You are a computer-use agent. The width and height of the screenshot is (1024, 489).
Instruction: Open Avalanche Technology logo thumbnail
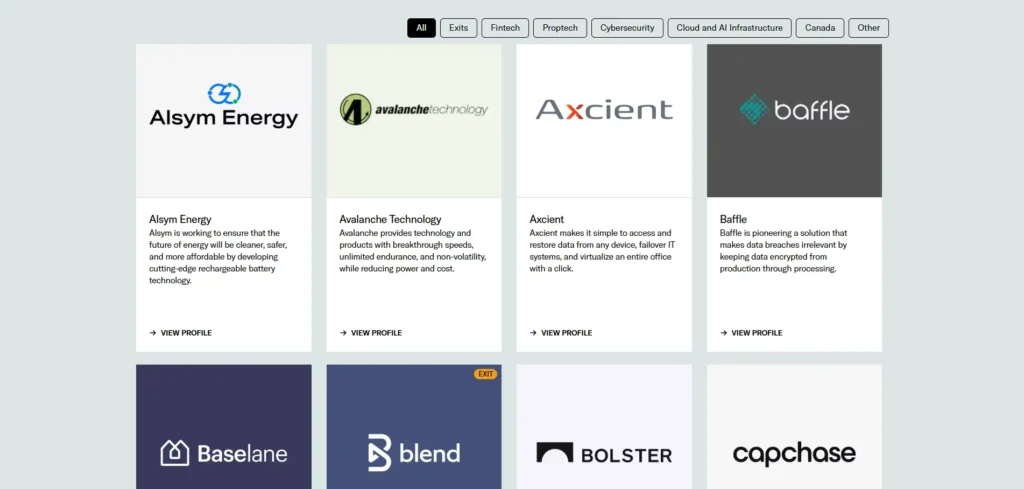pyautogui.click(x=414, y=121)
